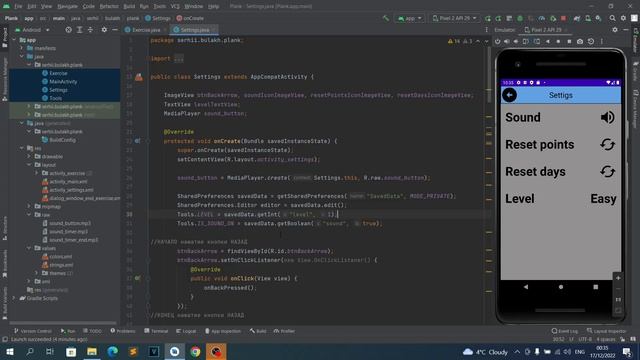This screenshot has height=360, width=640.
Task: Open Project panel options gear
Action: tap(104, 30)
